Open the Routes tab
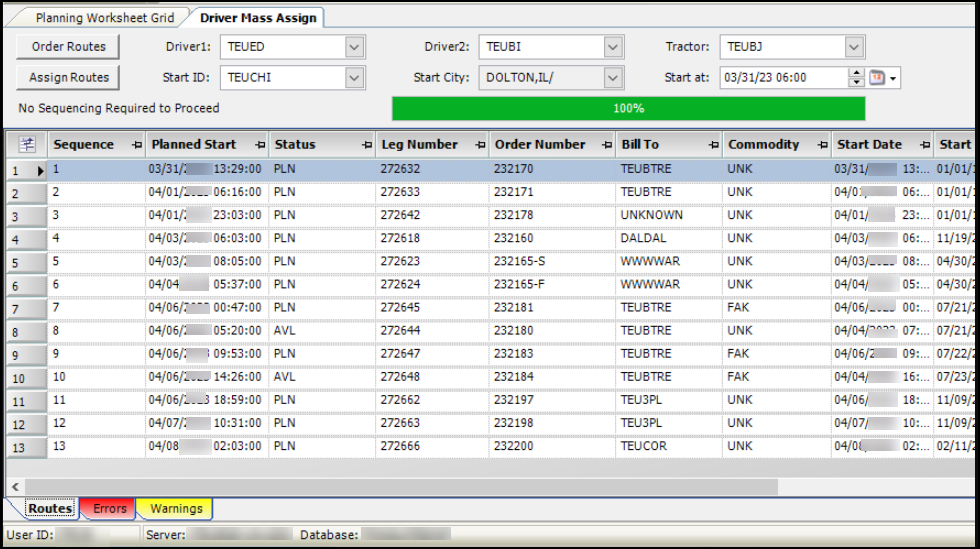The height and width of the screenshot is (549, 980). (50, 508)
